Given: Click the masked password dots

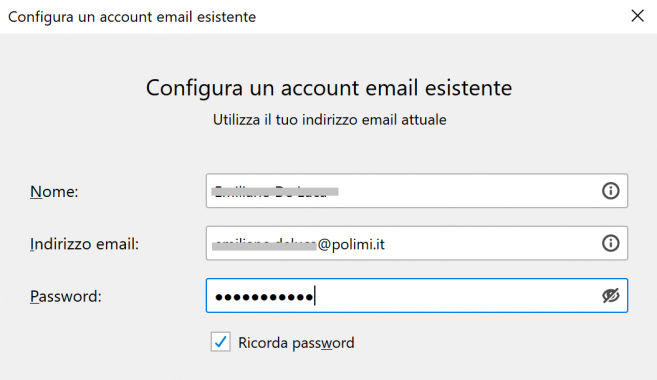Looking at the screenshot, I should [x=264, y=297].
